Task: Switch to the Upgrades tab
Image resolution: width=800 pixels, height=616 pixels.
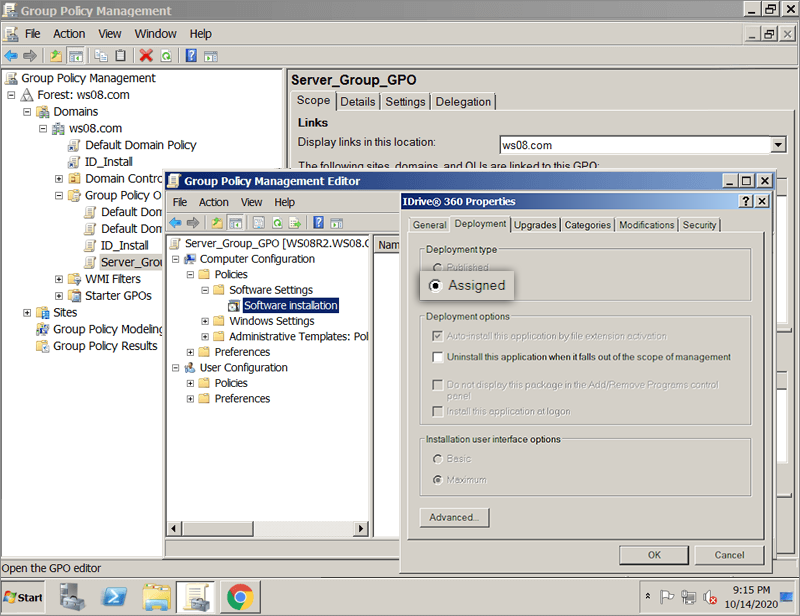Action: coord(535,225)
